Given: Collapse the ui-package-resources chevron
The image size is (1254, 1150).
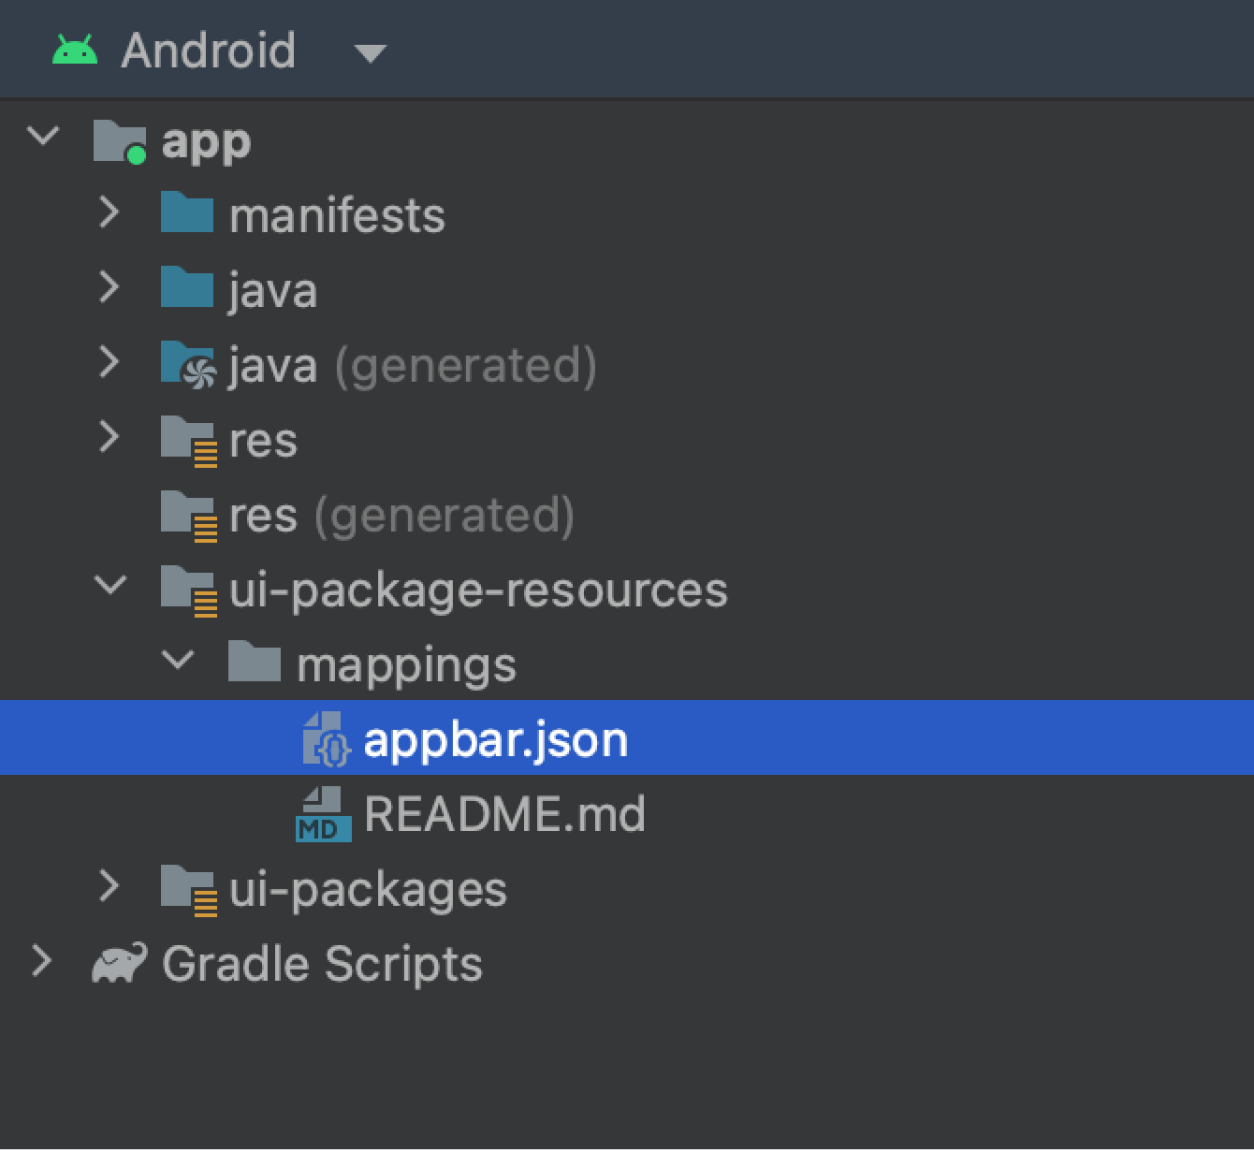Looking at the screenshot, I should click(x=110, y=585).
